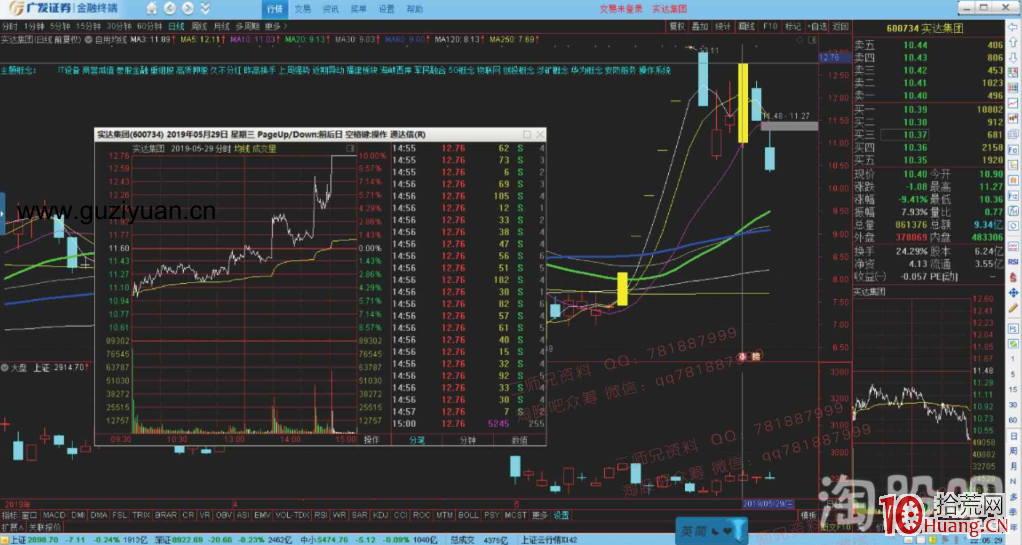Click the diamond icon above the price axis
1022x545 pixels.
pos(800,40)
